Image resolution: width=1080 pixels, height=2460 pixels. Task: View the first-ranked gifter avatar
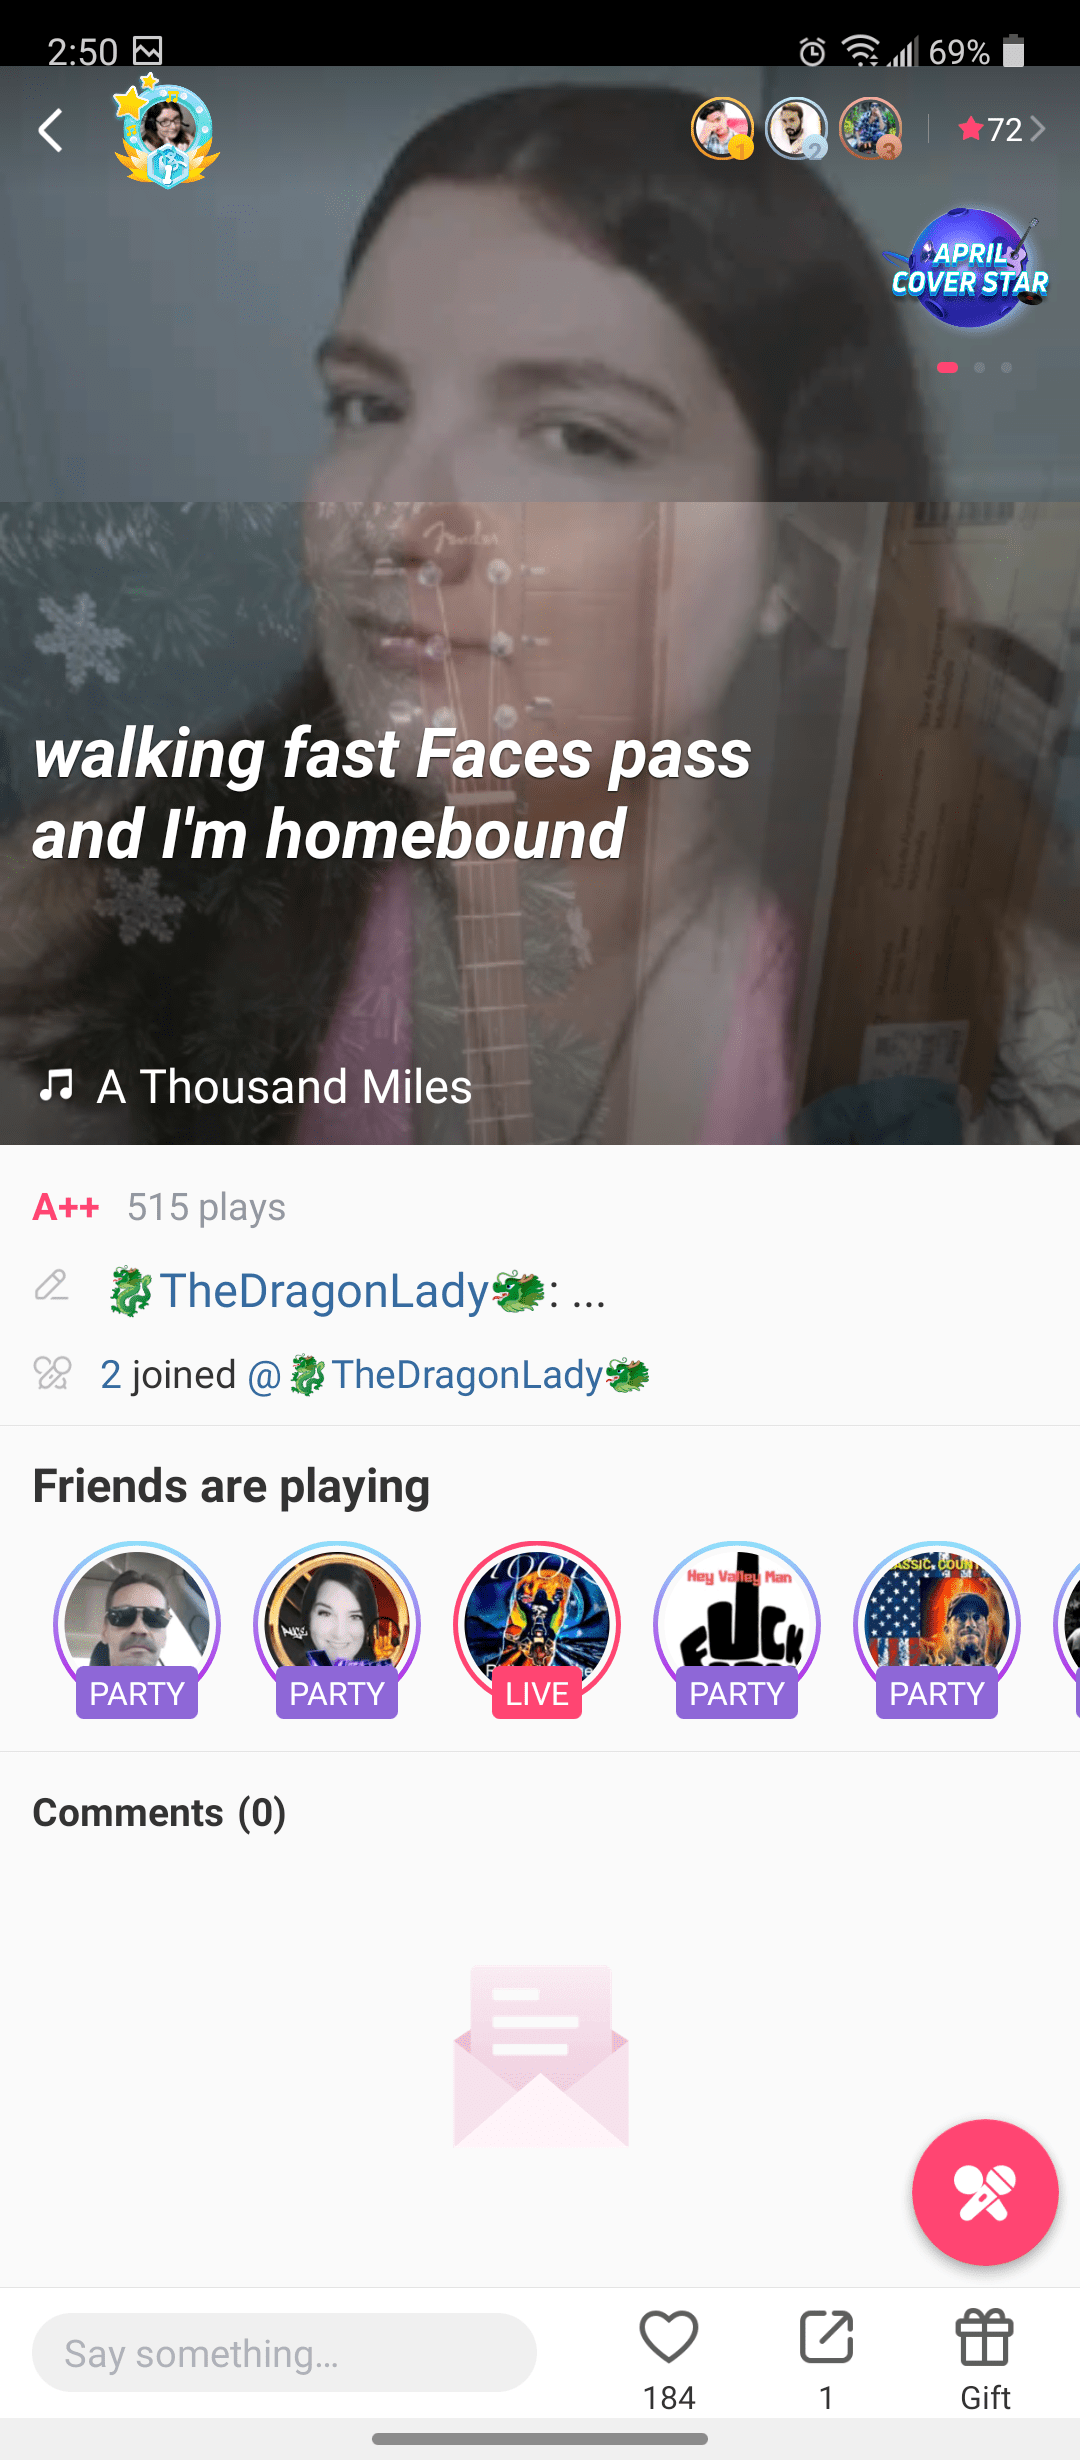pyautogui.click(x=722, y=129)
